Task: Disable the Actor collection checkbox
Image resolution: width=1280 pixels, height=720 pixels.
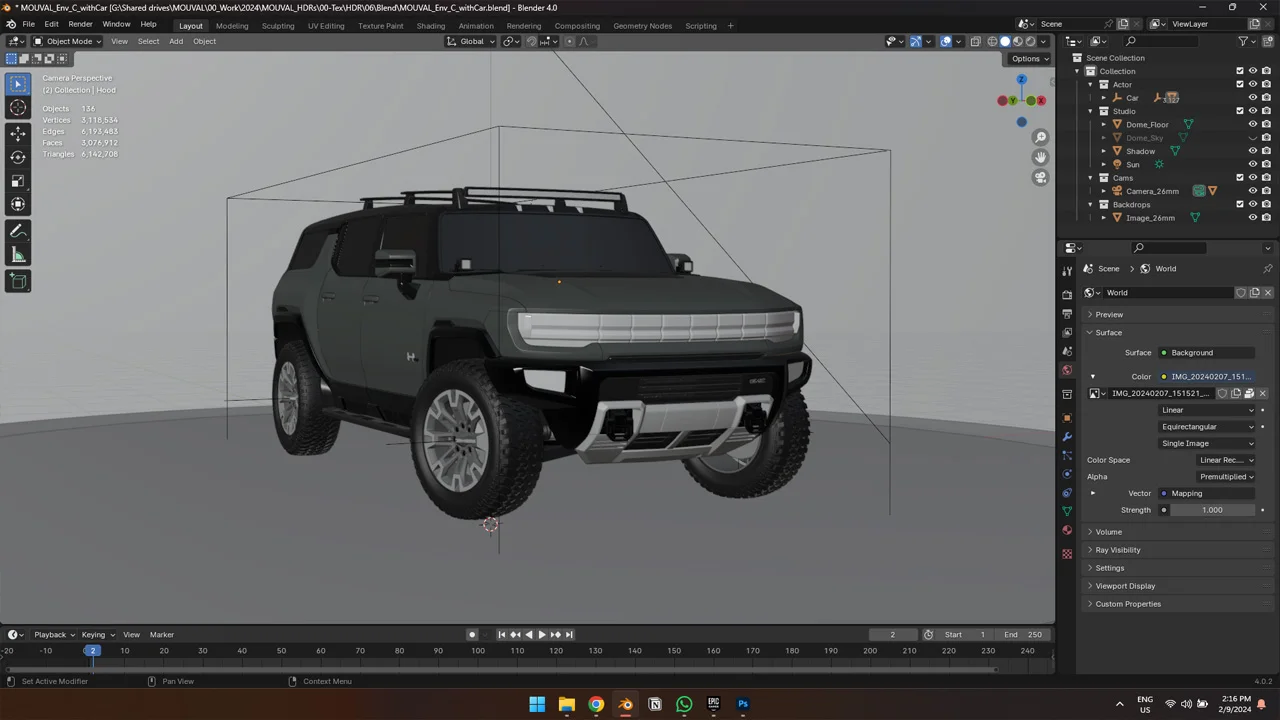Action: point(1240,84)
